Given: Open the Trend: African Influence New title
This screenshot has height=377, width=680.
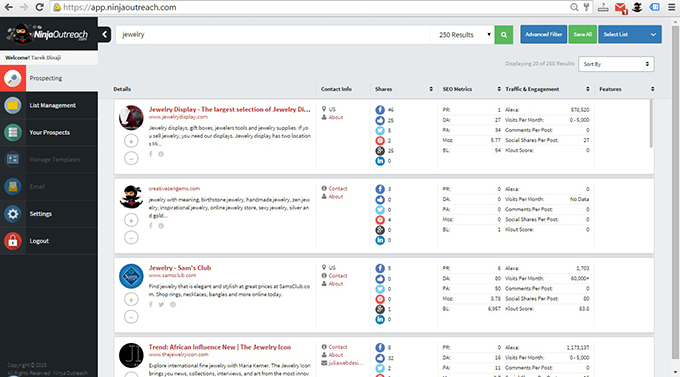Looking at the screenshot, I should point(220,347).
